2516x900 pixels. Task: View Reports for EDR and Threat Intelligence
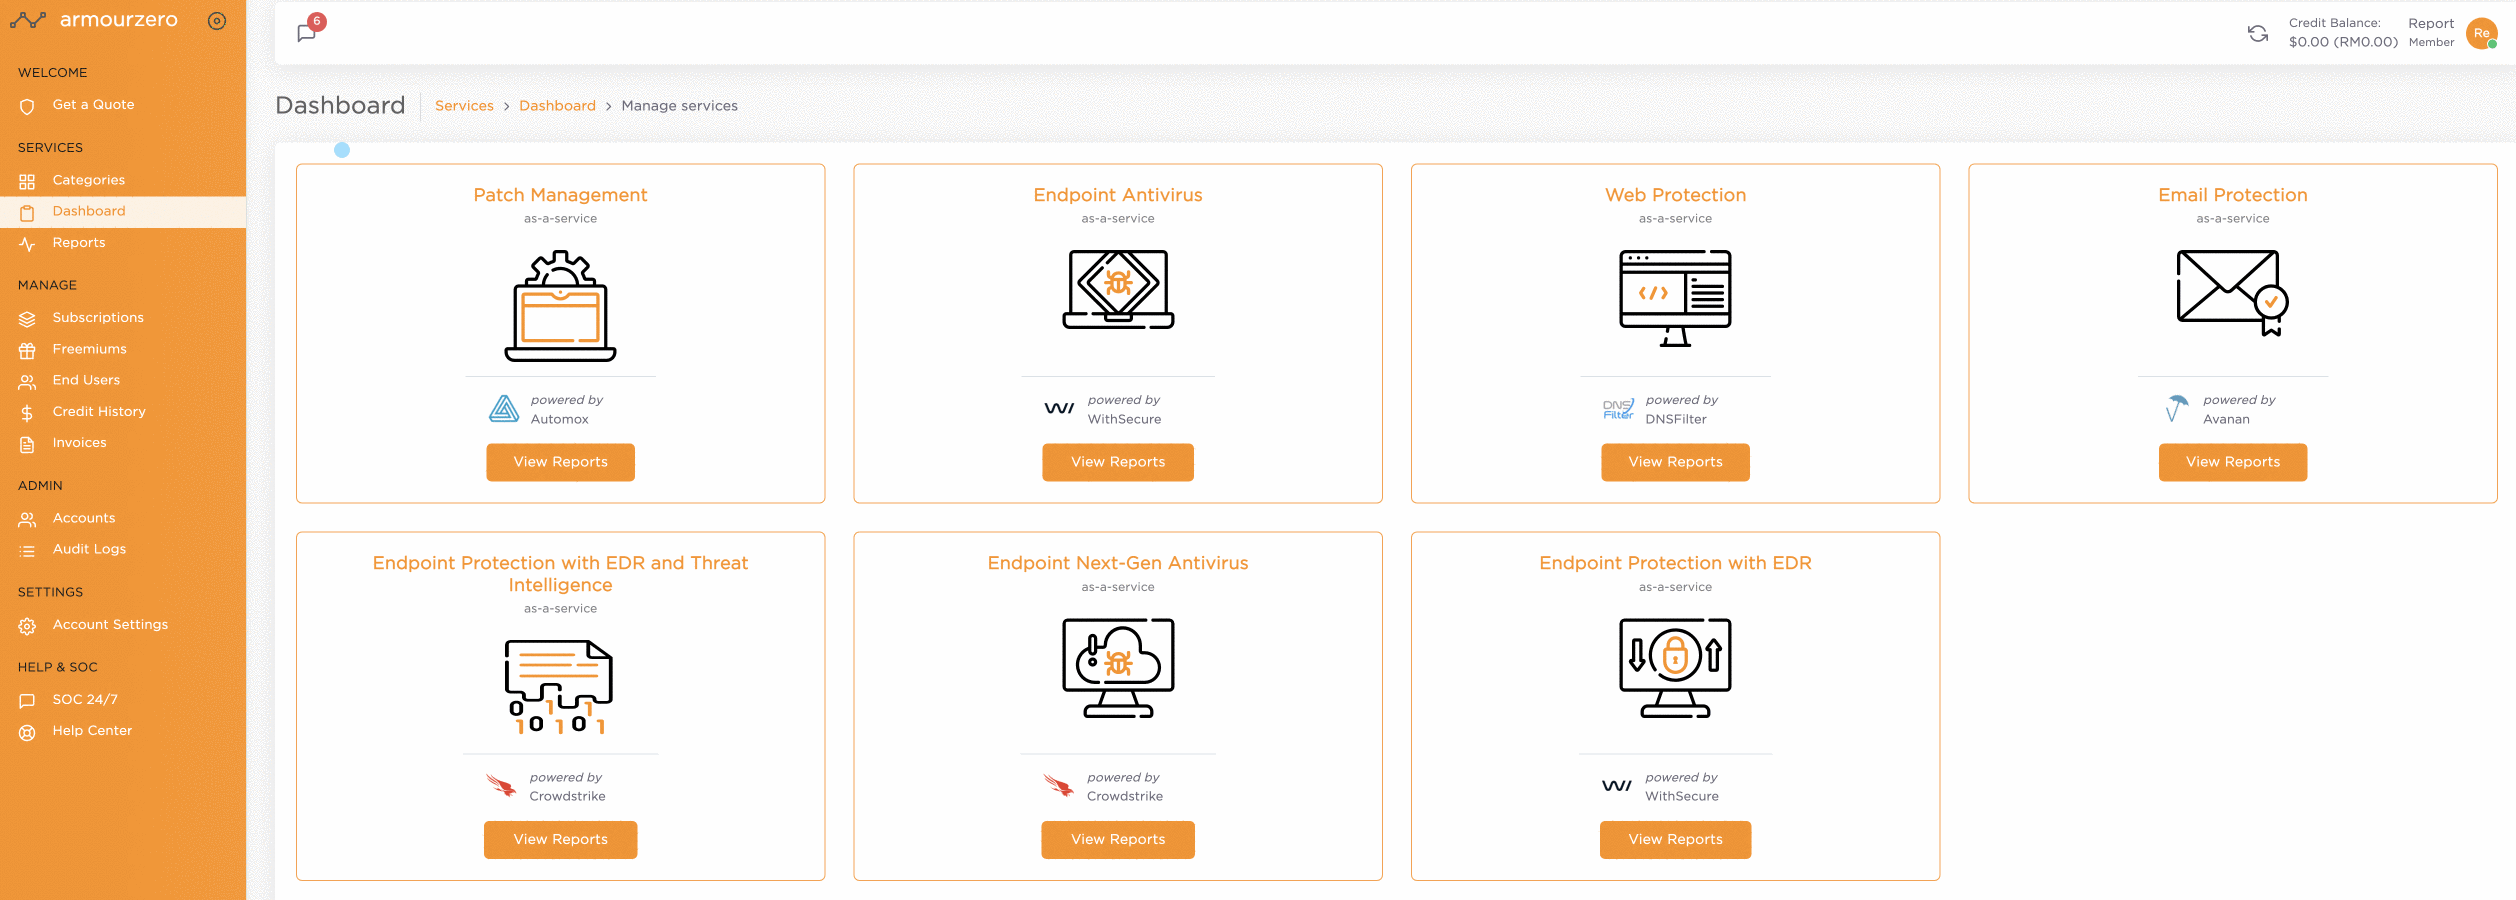pos(560,840)
